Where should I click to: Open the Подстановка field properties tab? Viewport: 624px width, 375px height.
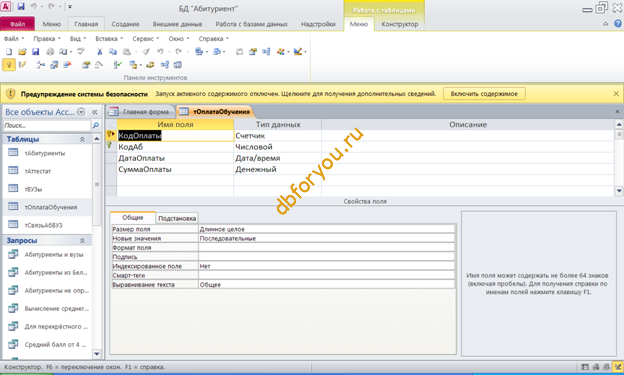[177, 218]
